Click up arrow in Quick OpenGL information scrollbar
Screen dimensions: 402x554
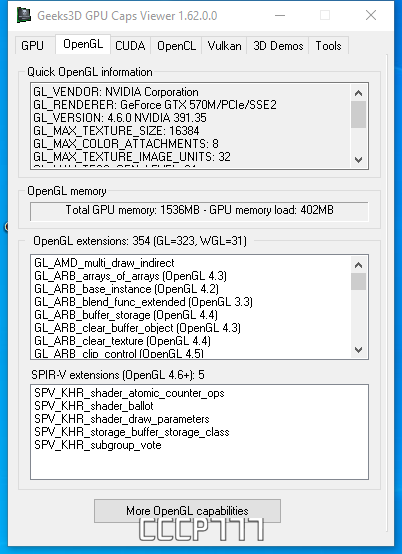tap(358, 93)
